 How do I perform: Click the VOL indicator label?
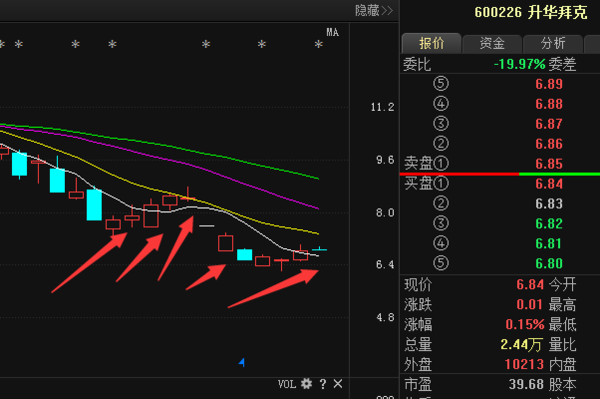(x=287, y=384)
